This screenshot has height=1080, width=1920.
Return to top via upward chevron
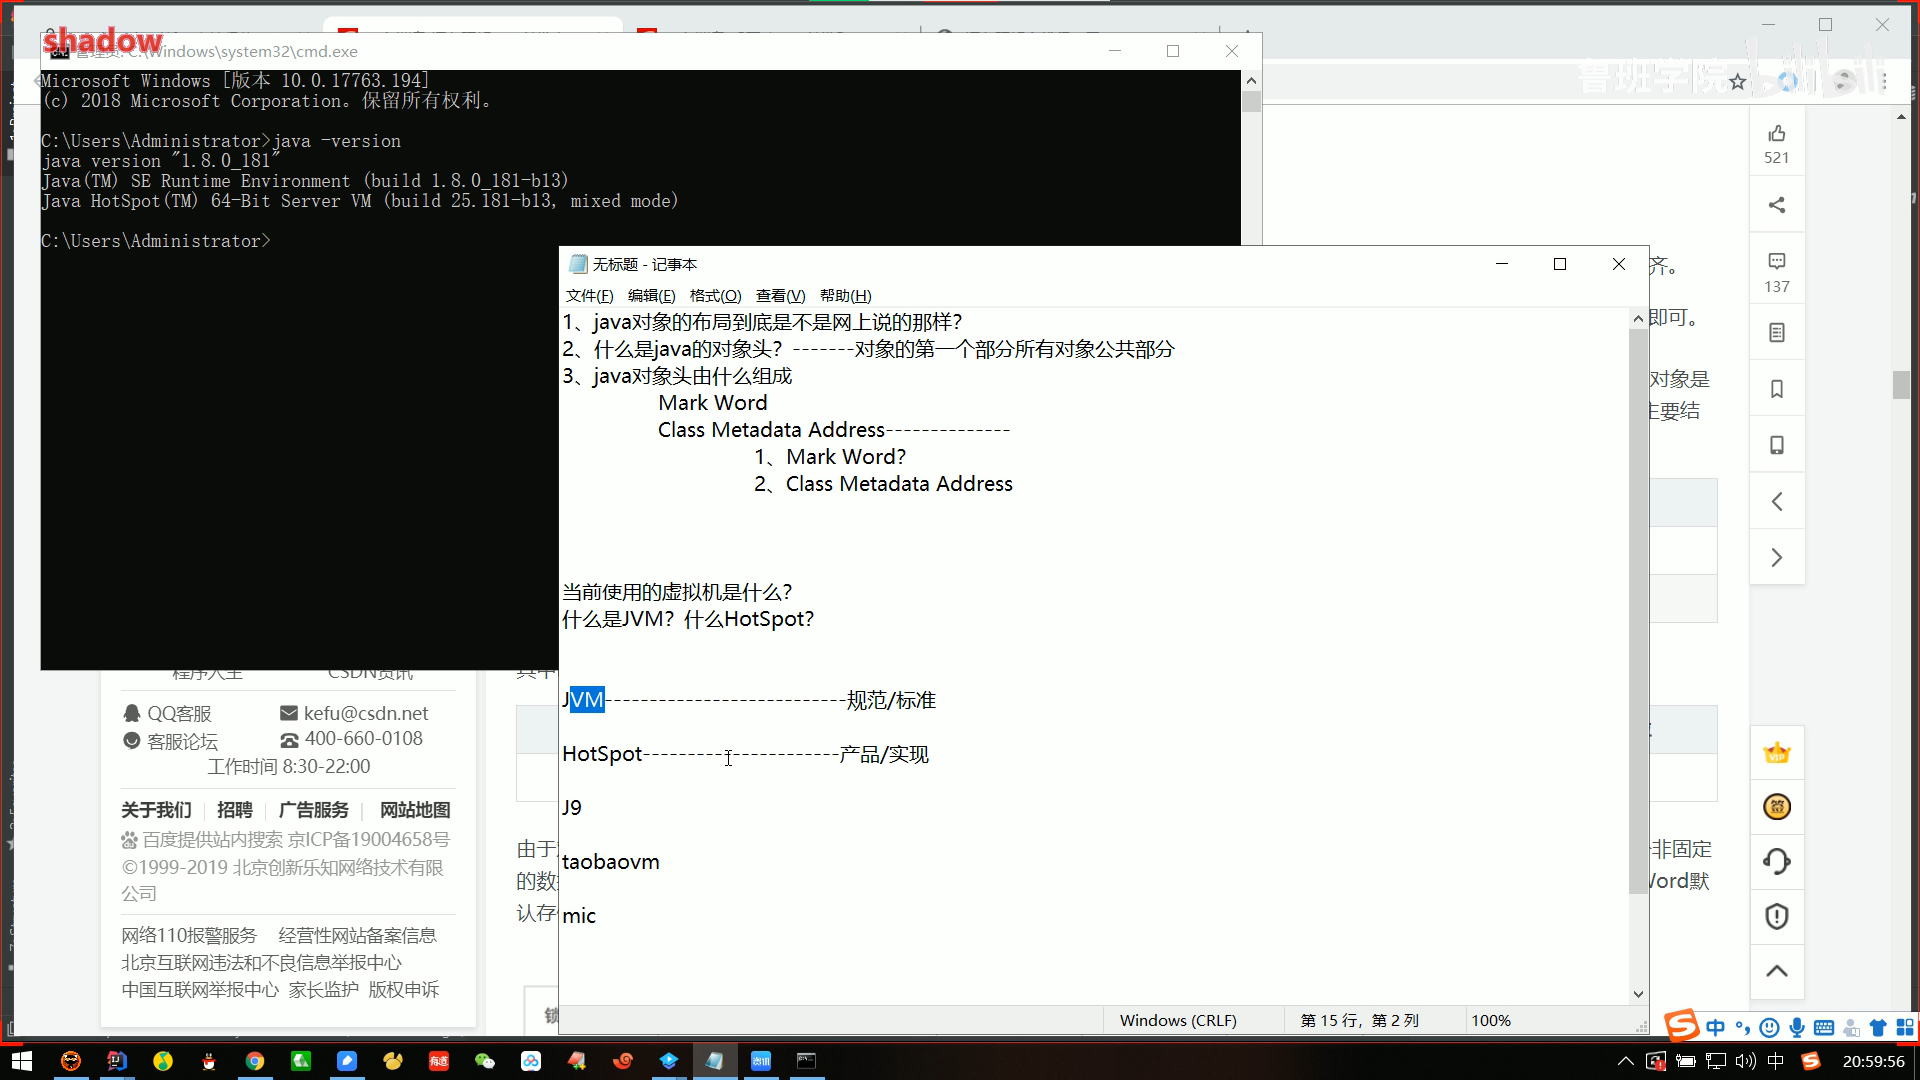coord(1777,971)
